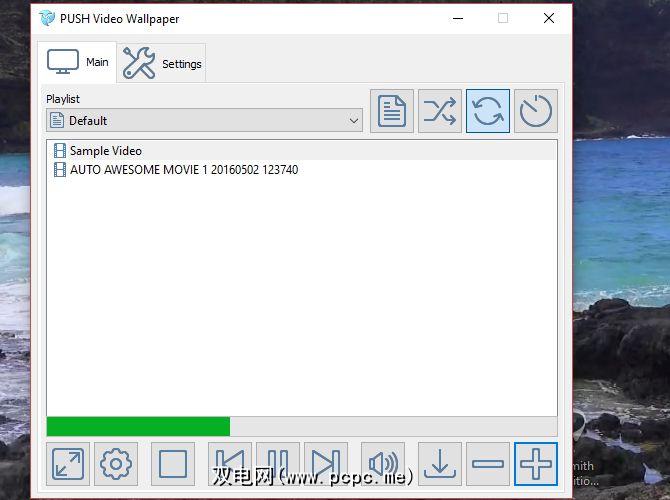Toggle the repeat loop button
This screenshot has height=500, width=670.
click(488, 111)
